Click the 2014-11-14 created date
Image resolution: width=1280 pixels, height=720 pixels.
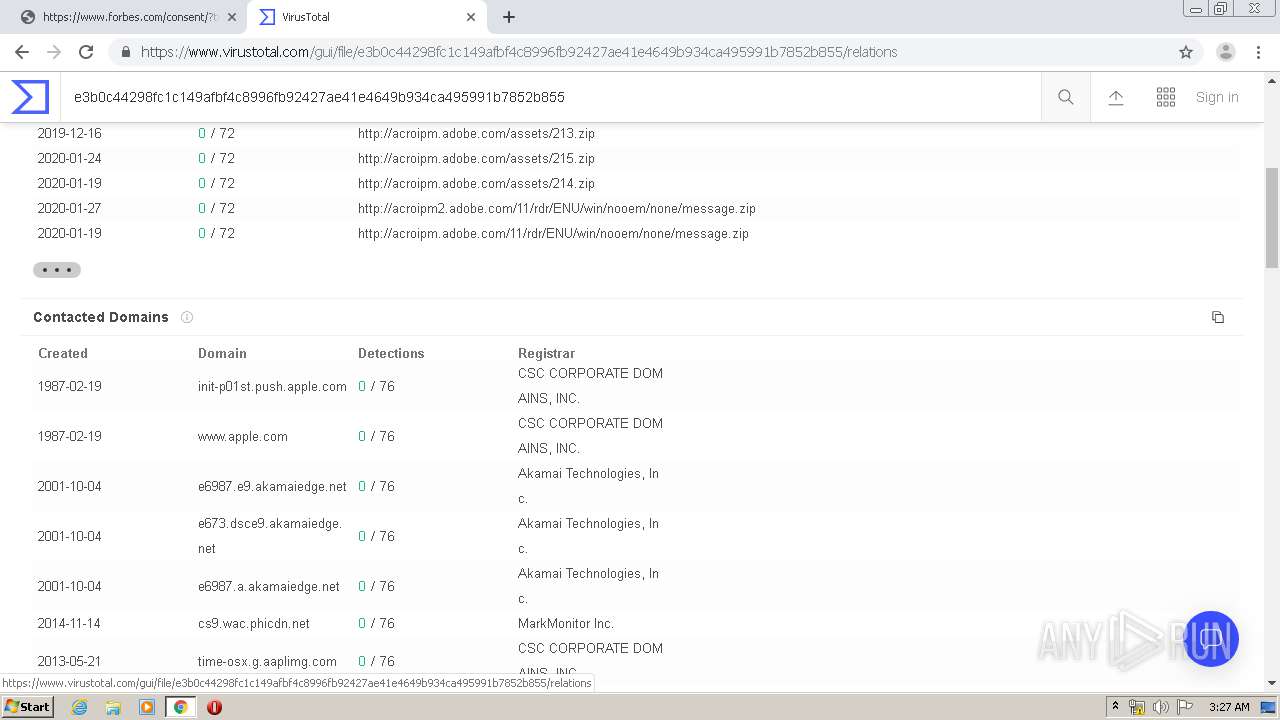69,623
